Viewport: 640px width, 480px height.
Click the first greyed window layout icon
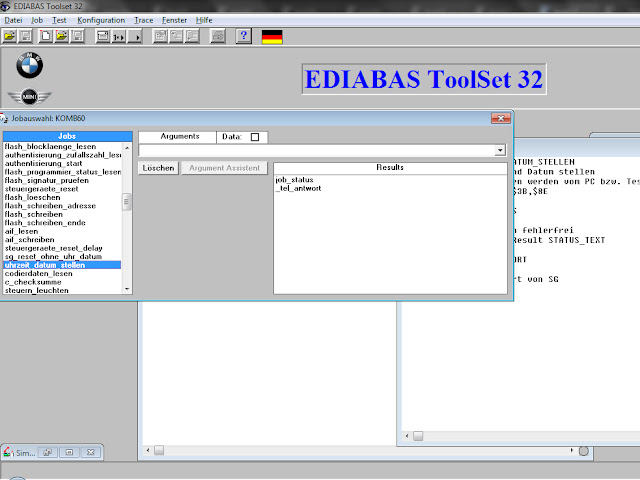(x=160, y=36)
